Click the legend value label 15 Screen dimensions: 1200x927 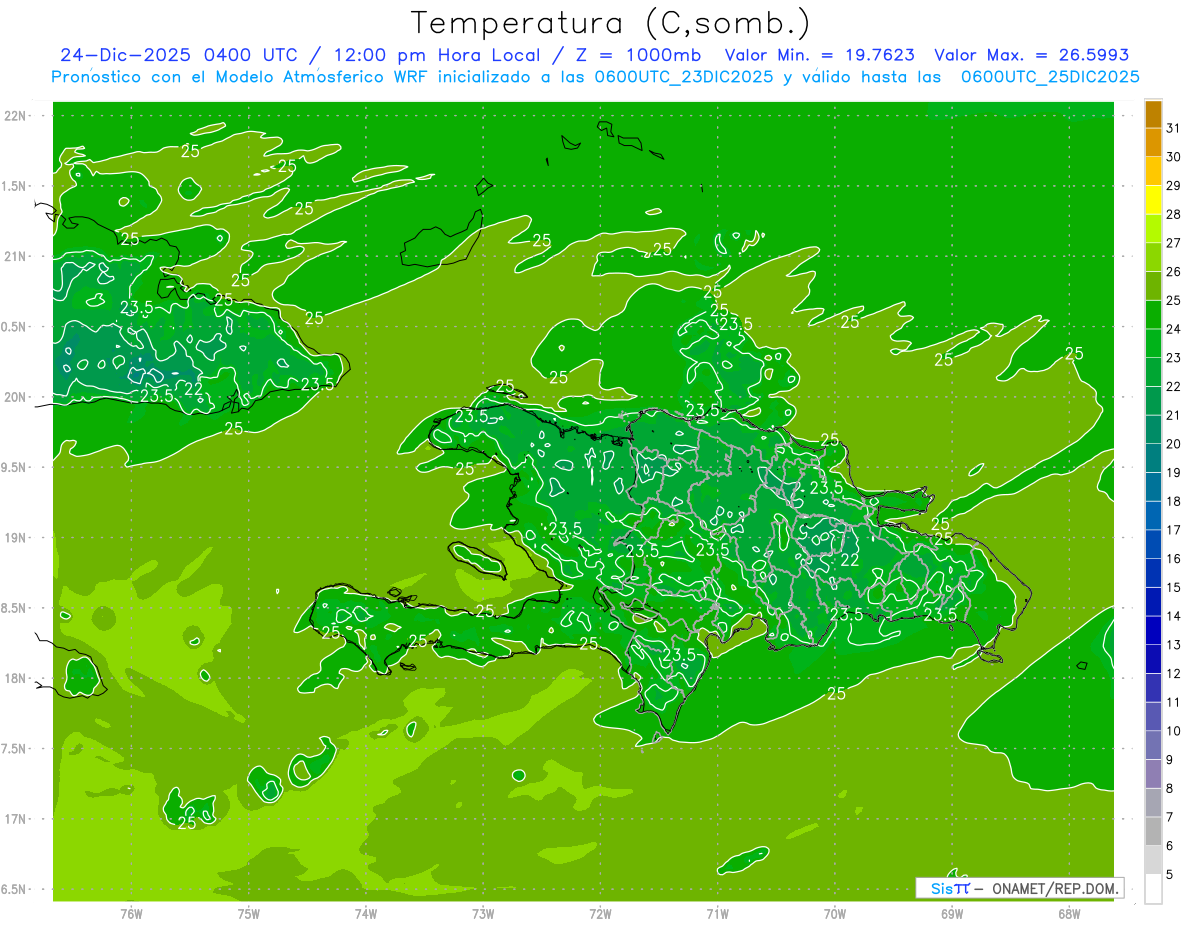click(x=1173, y=587)
